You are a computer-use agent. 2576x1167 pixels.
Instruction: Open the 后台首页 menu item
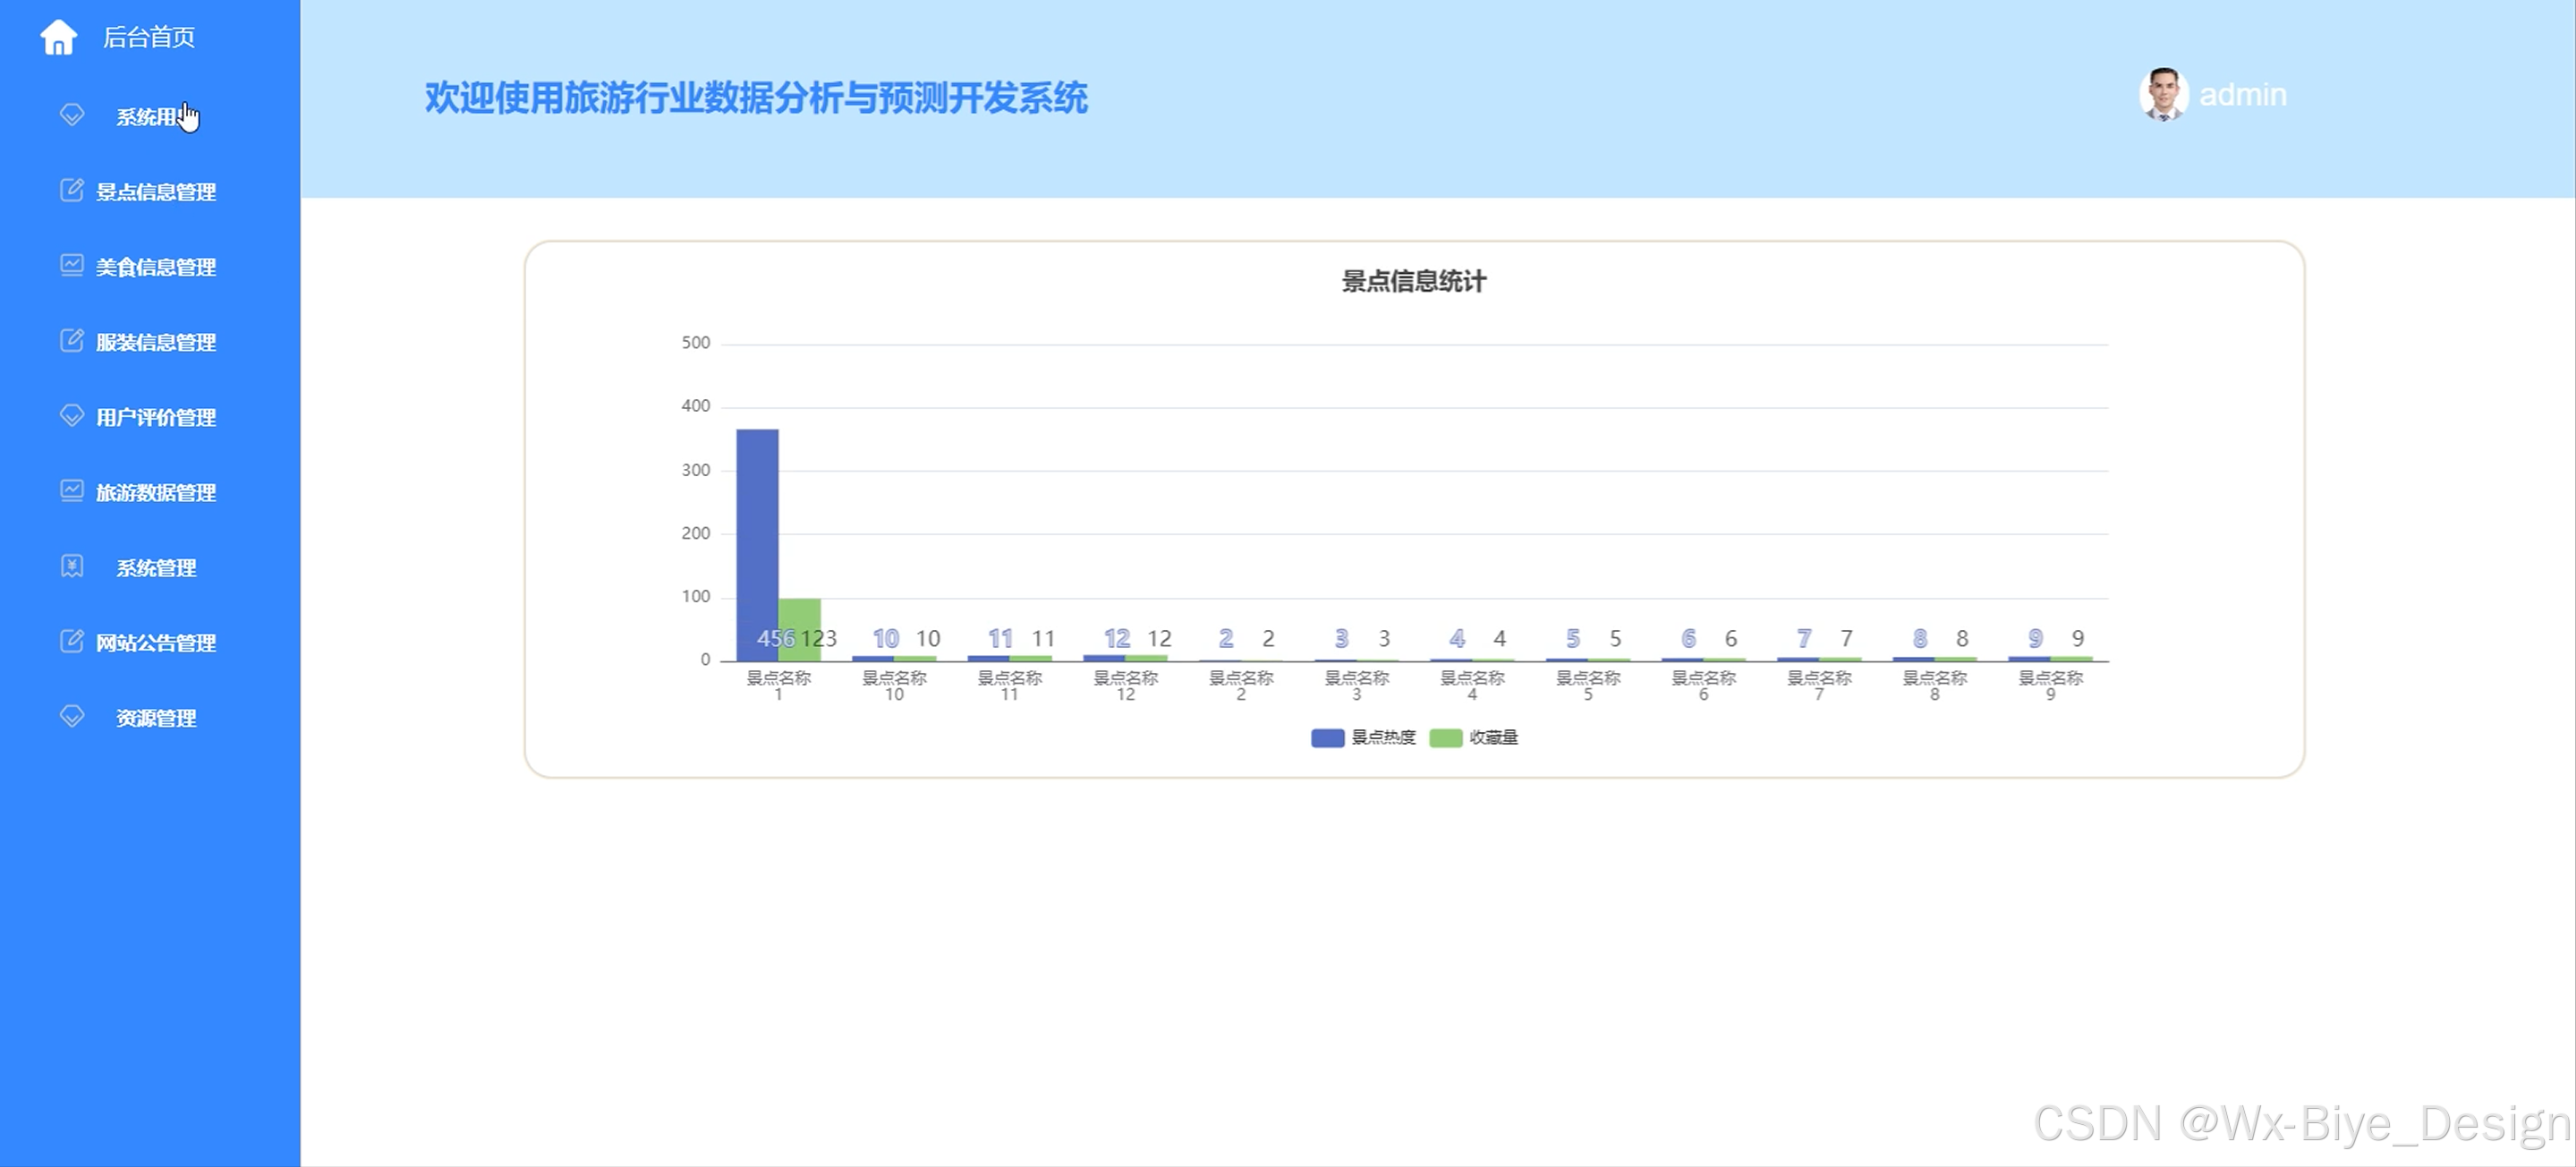coord(149,37)
